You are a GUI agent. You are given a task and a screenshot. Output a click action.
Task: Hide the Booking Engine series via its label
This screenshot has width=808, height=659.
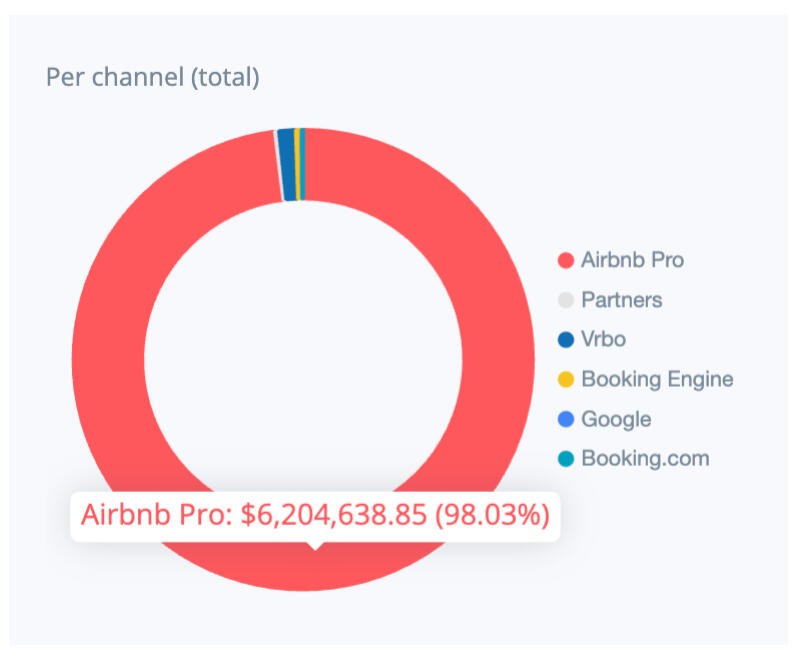pyautogui.click(x=657, y=380)
